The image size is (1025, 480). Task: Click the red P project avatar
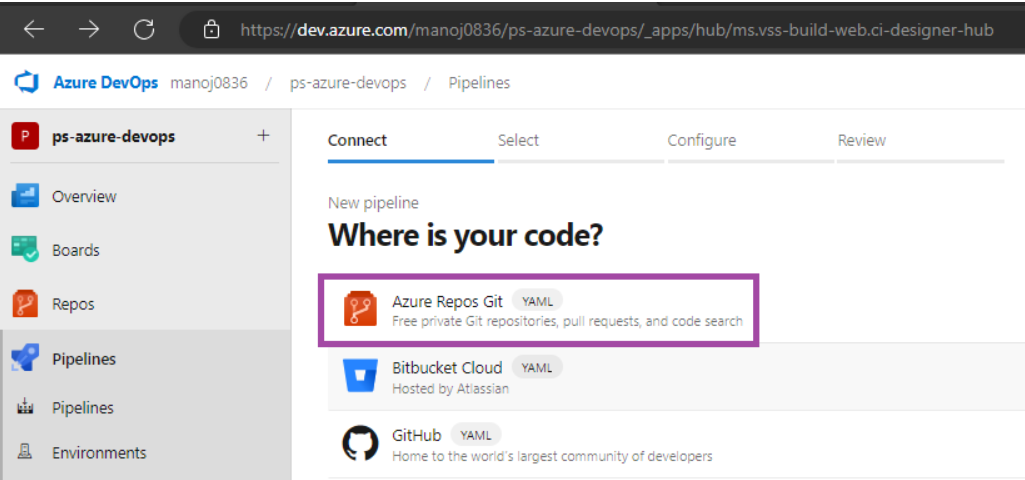(x=25, y=137)
